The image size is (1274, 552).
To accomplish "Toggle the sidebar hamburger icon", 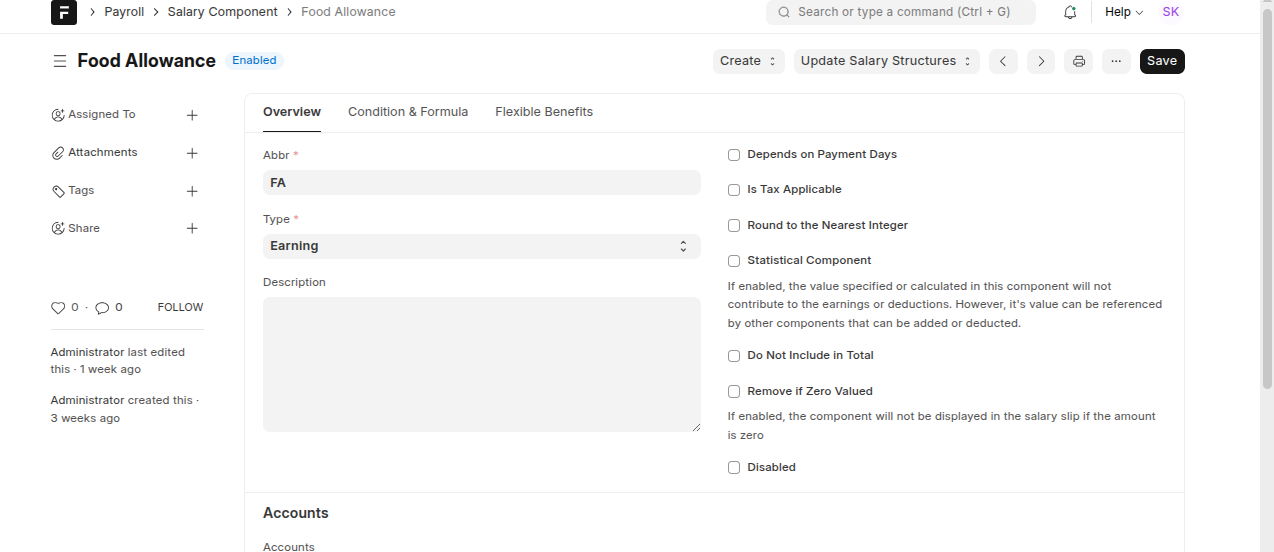I will point(60,61).
